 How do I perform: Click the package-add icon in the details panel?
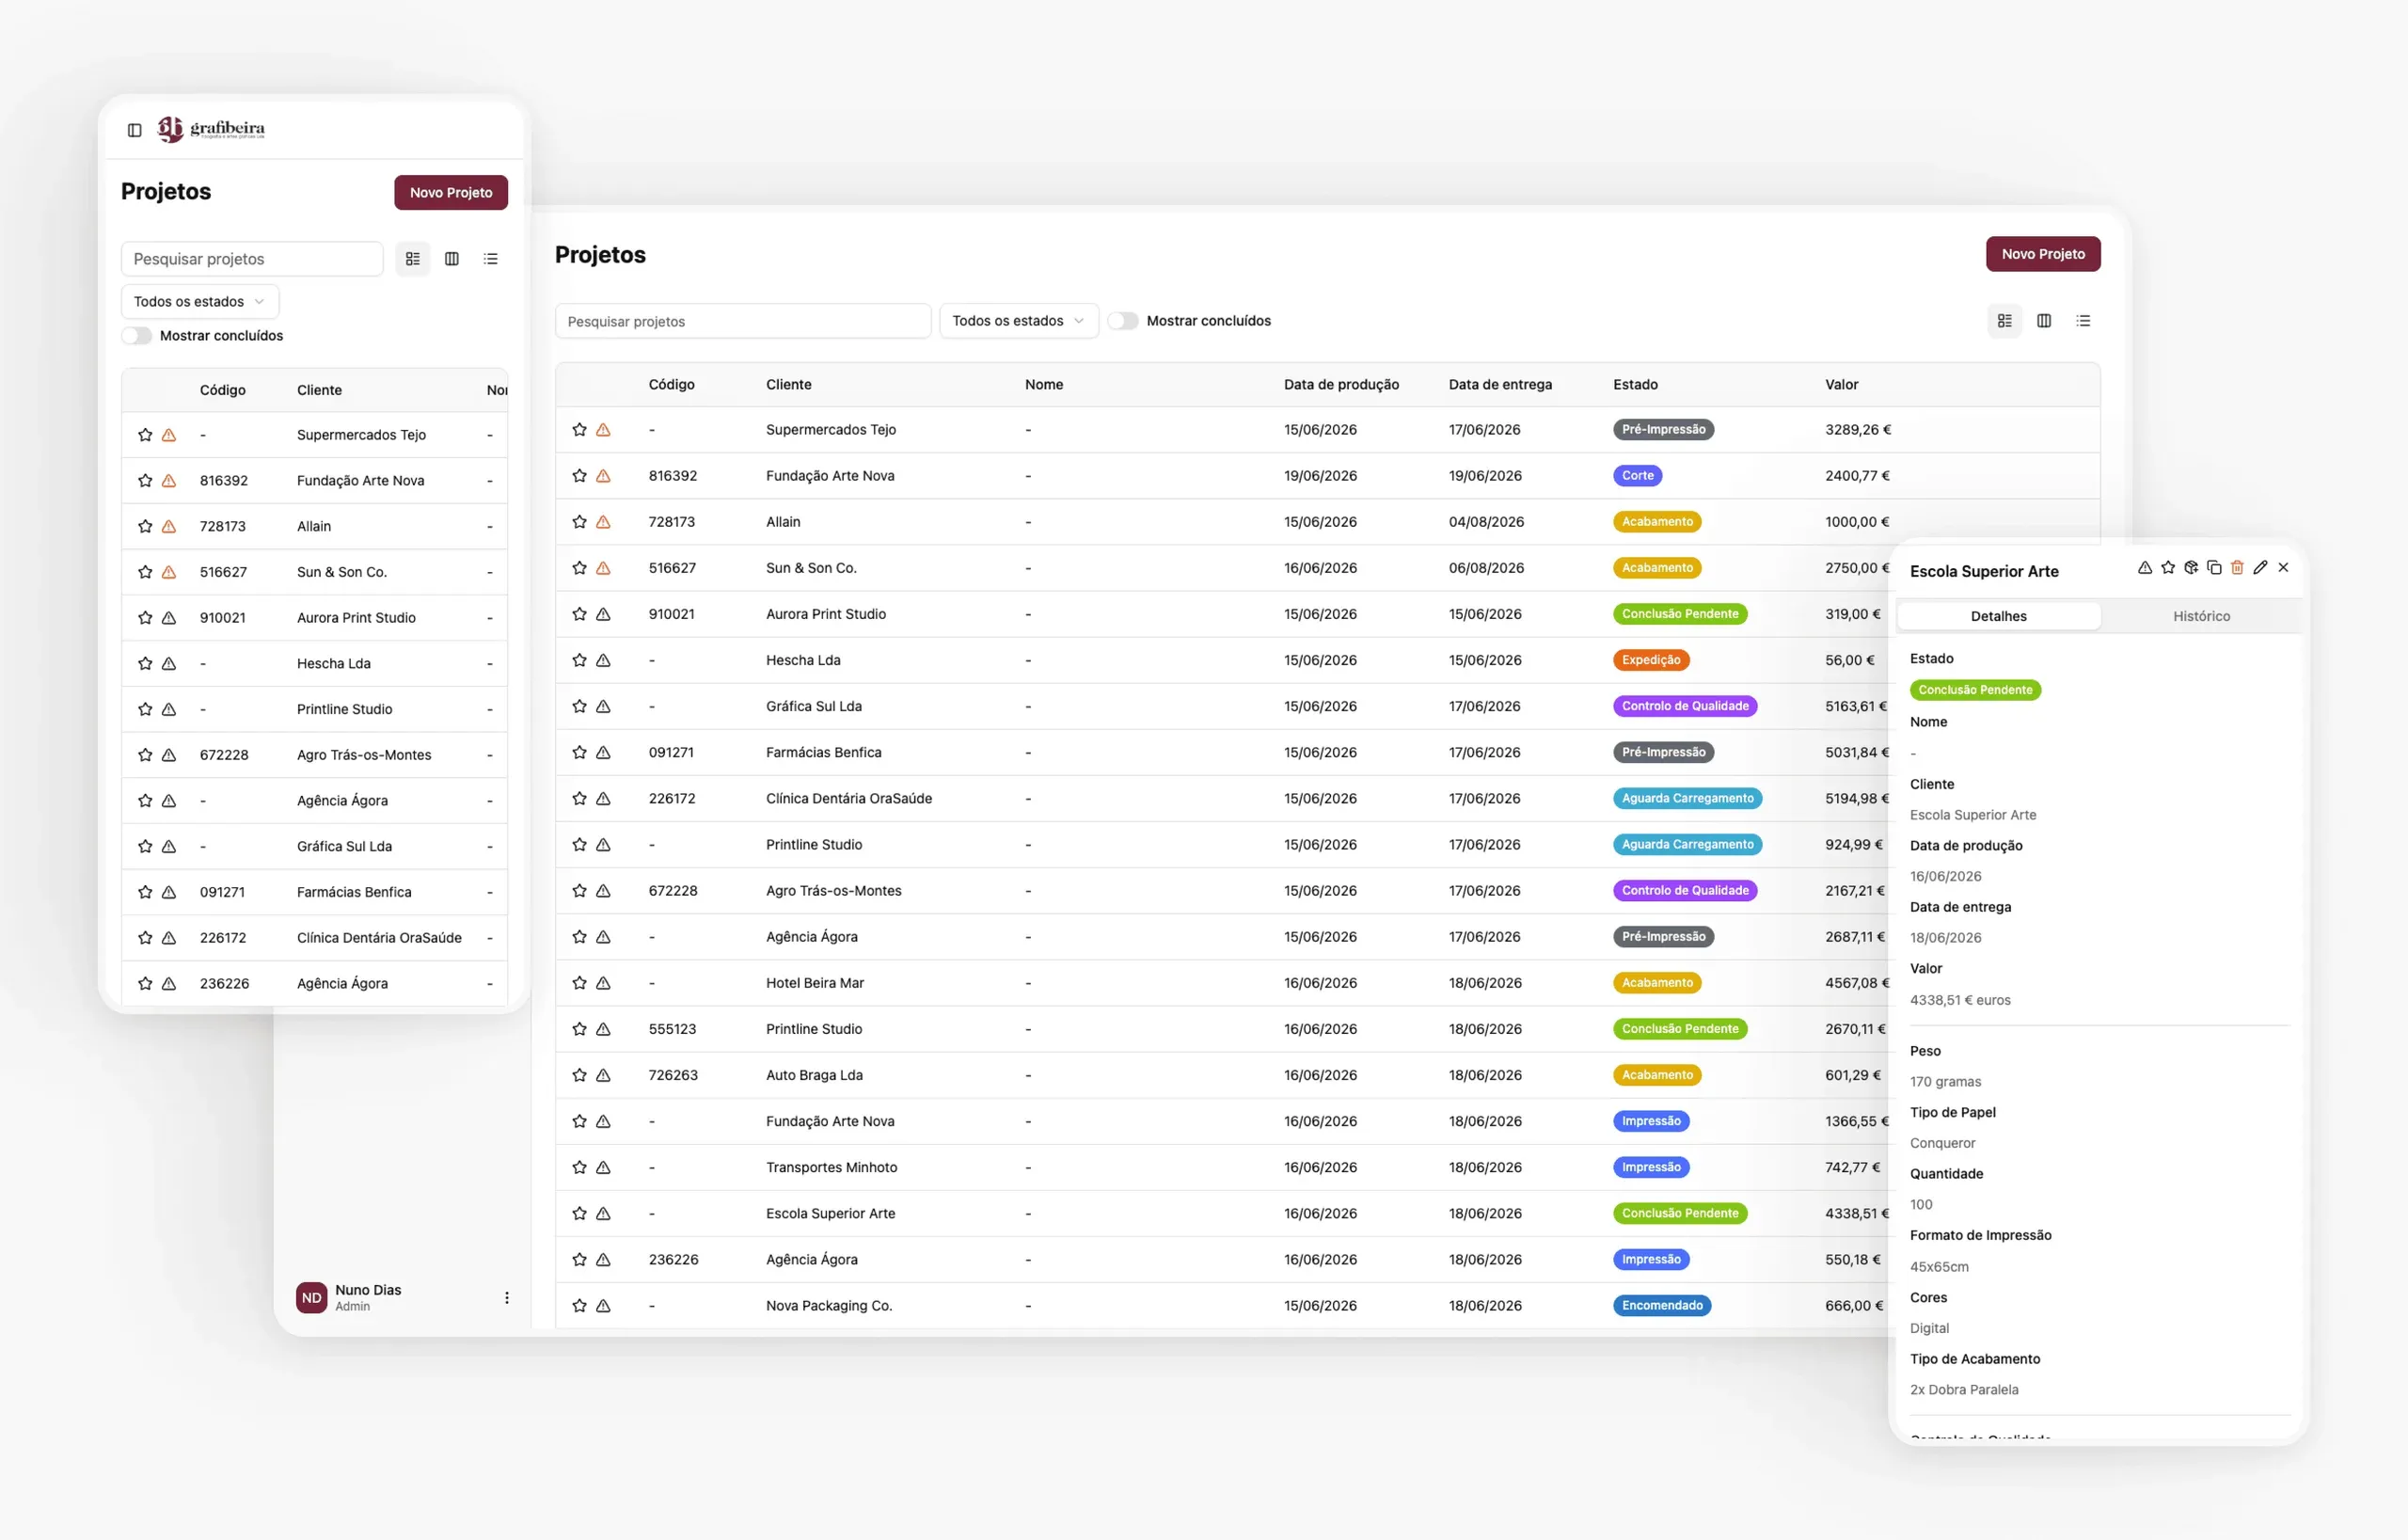click(x=2190, y=568)
